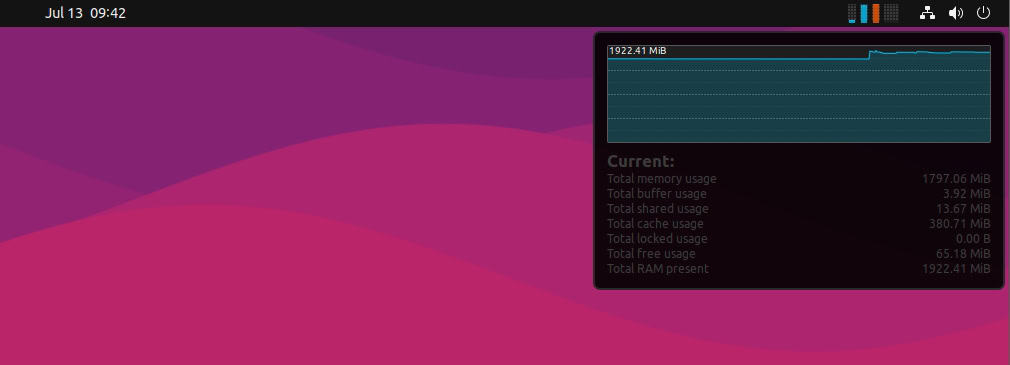1010x365 pixels.
Task: Open the power menu icon
Action: tap(983, 13)
